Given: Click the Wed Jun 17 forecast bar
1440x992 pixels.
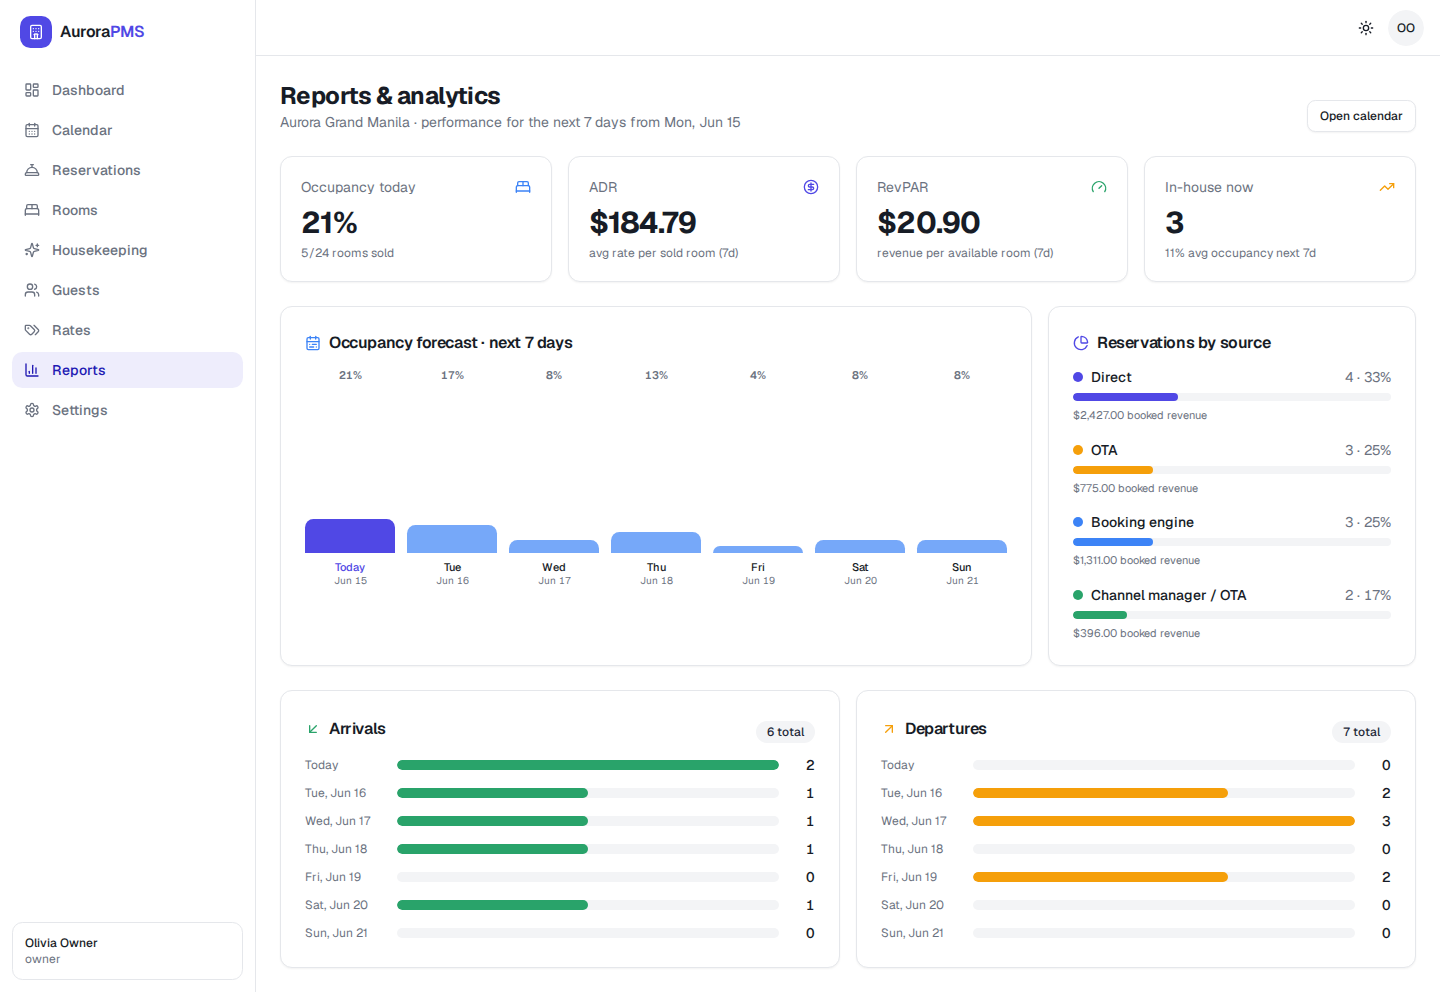Looking at the screenshot, I should tap(554, 547).
